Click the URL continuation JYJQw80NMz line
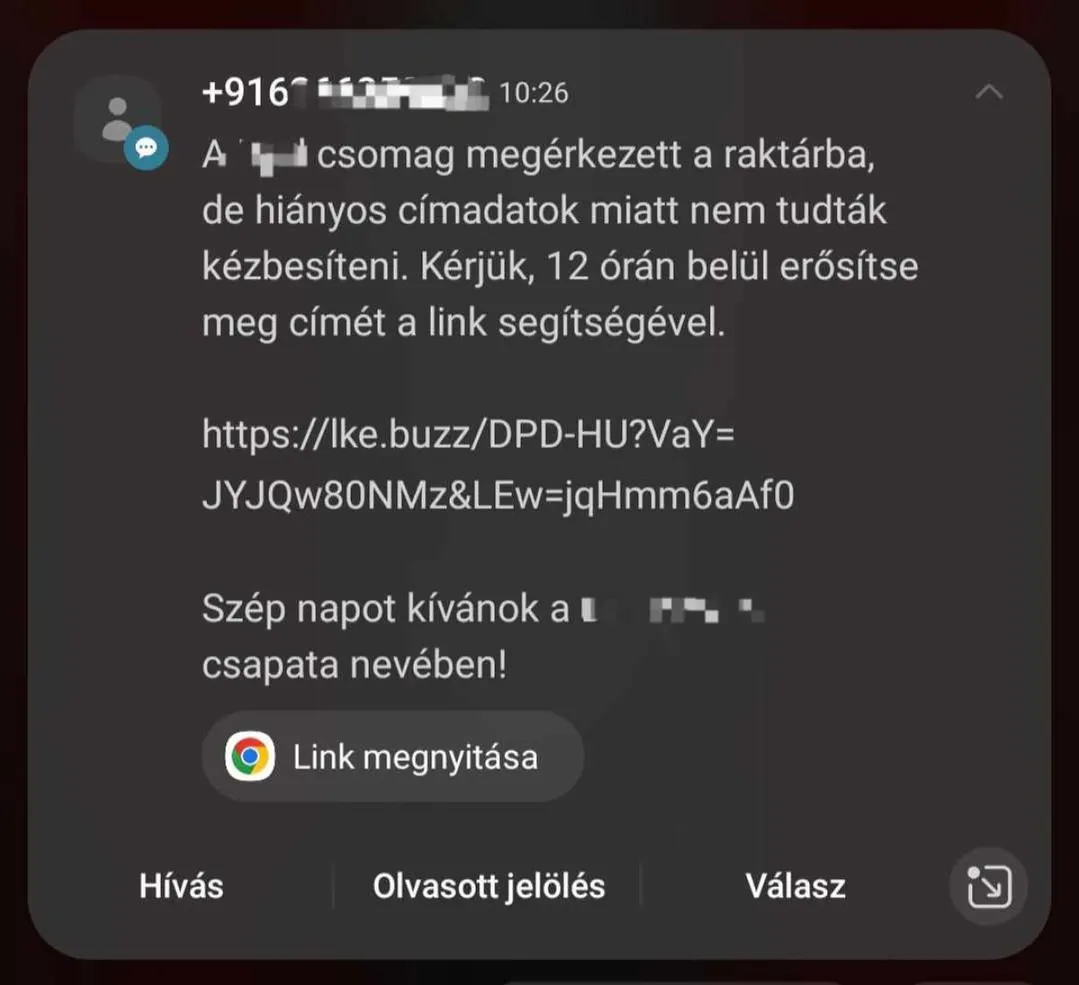 coord(498,496)
